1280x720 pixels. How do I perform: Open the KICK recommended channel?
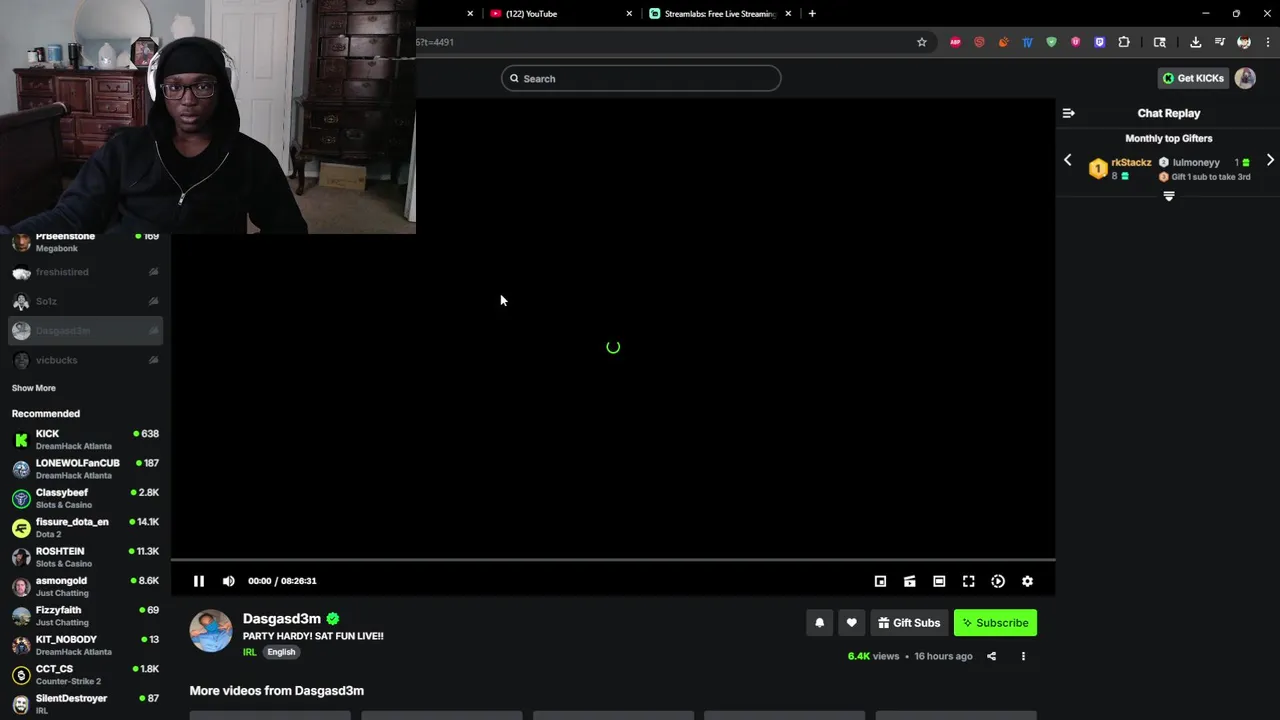85,439
